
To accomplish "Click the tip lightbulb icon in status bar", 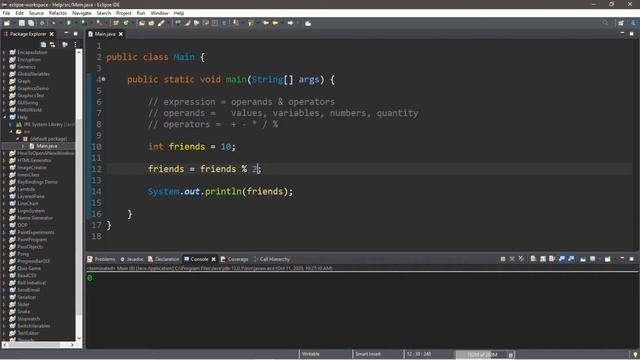I will (635, 355).
